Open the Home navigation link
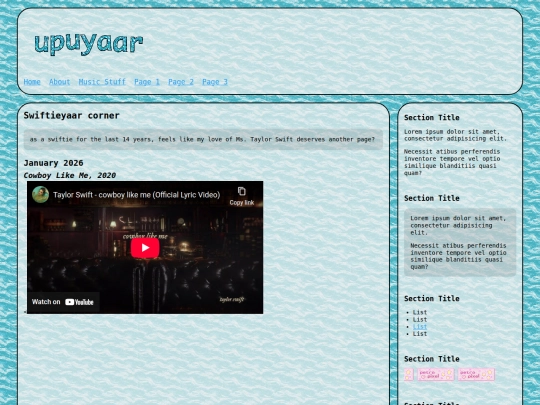Viewport: 540px width, 405px height. (32, 82)
